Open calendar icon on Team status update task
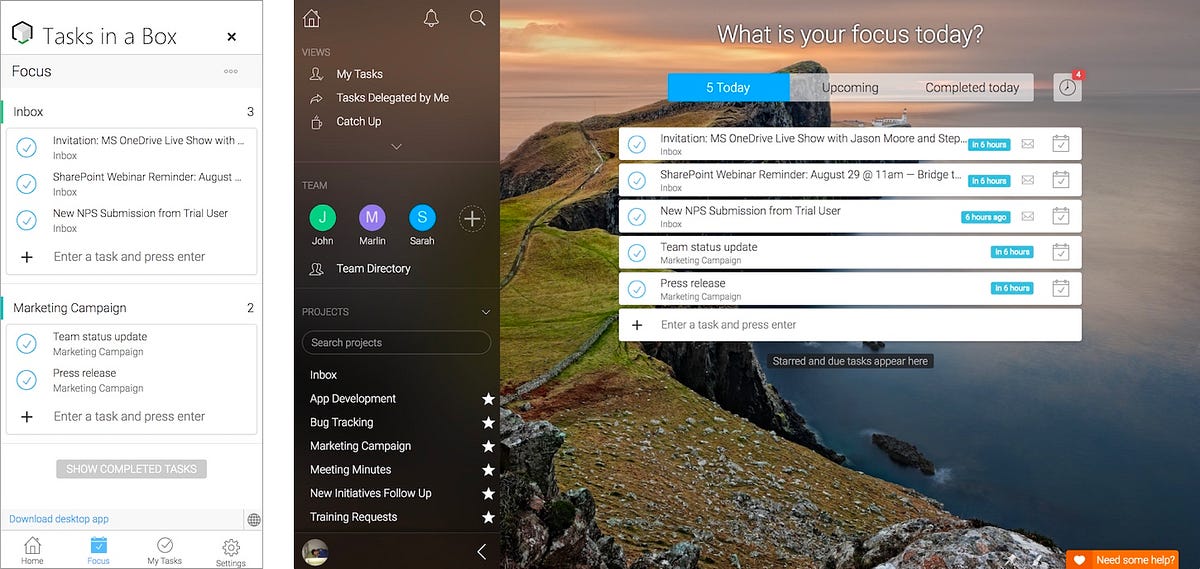1200x569 pixels. coord(1061,252)
